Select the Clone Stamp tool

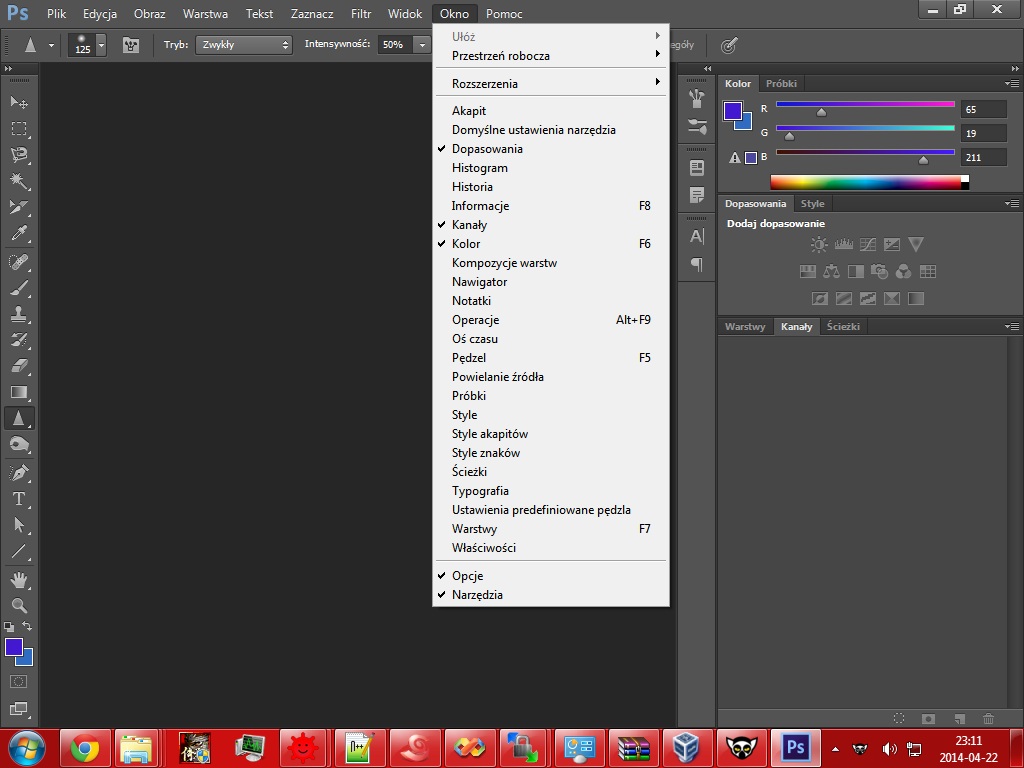pyautogui.click(x=19, y=314)
